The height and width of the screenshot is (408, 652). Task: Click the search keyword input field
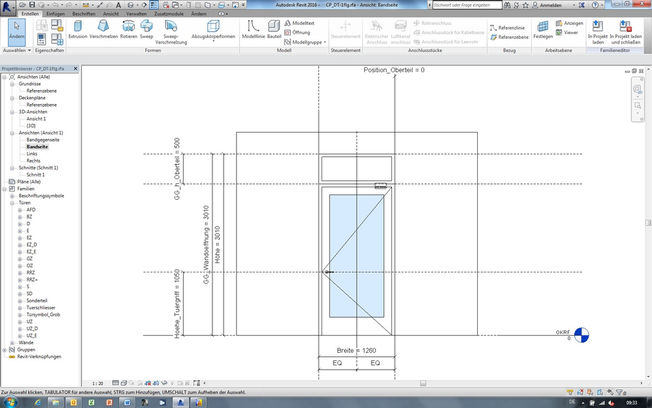[x=467, y=5]
